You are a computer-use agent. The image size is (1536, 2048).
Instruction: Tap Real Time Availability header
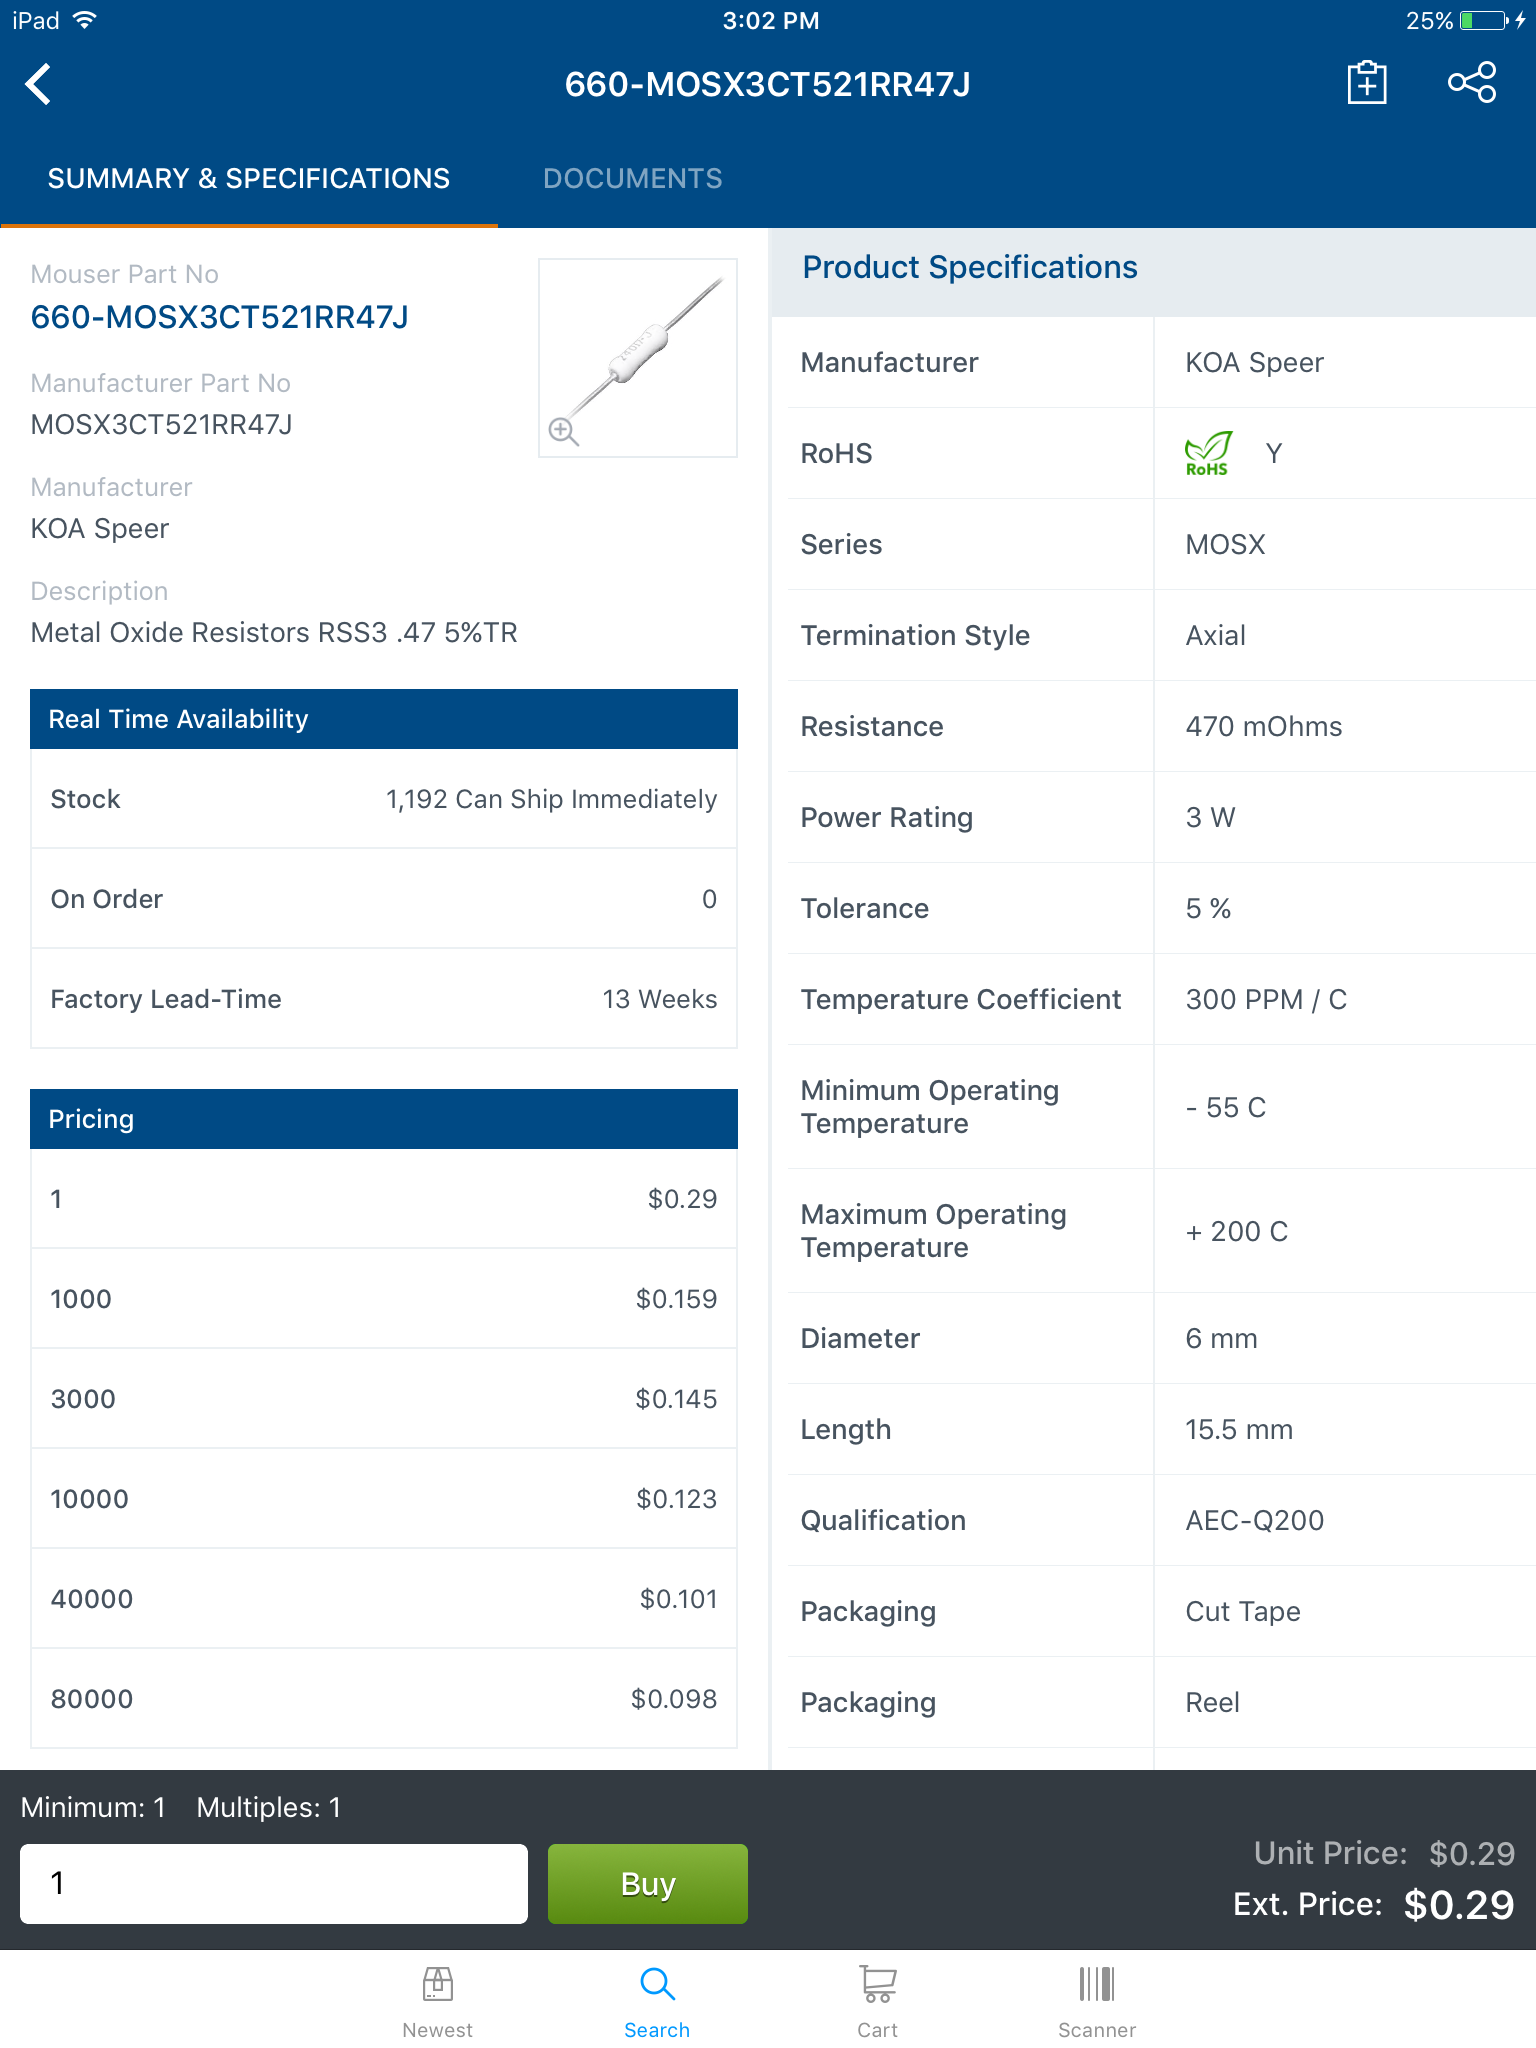(x=384, y=719)
